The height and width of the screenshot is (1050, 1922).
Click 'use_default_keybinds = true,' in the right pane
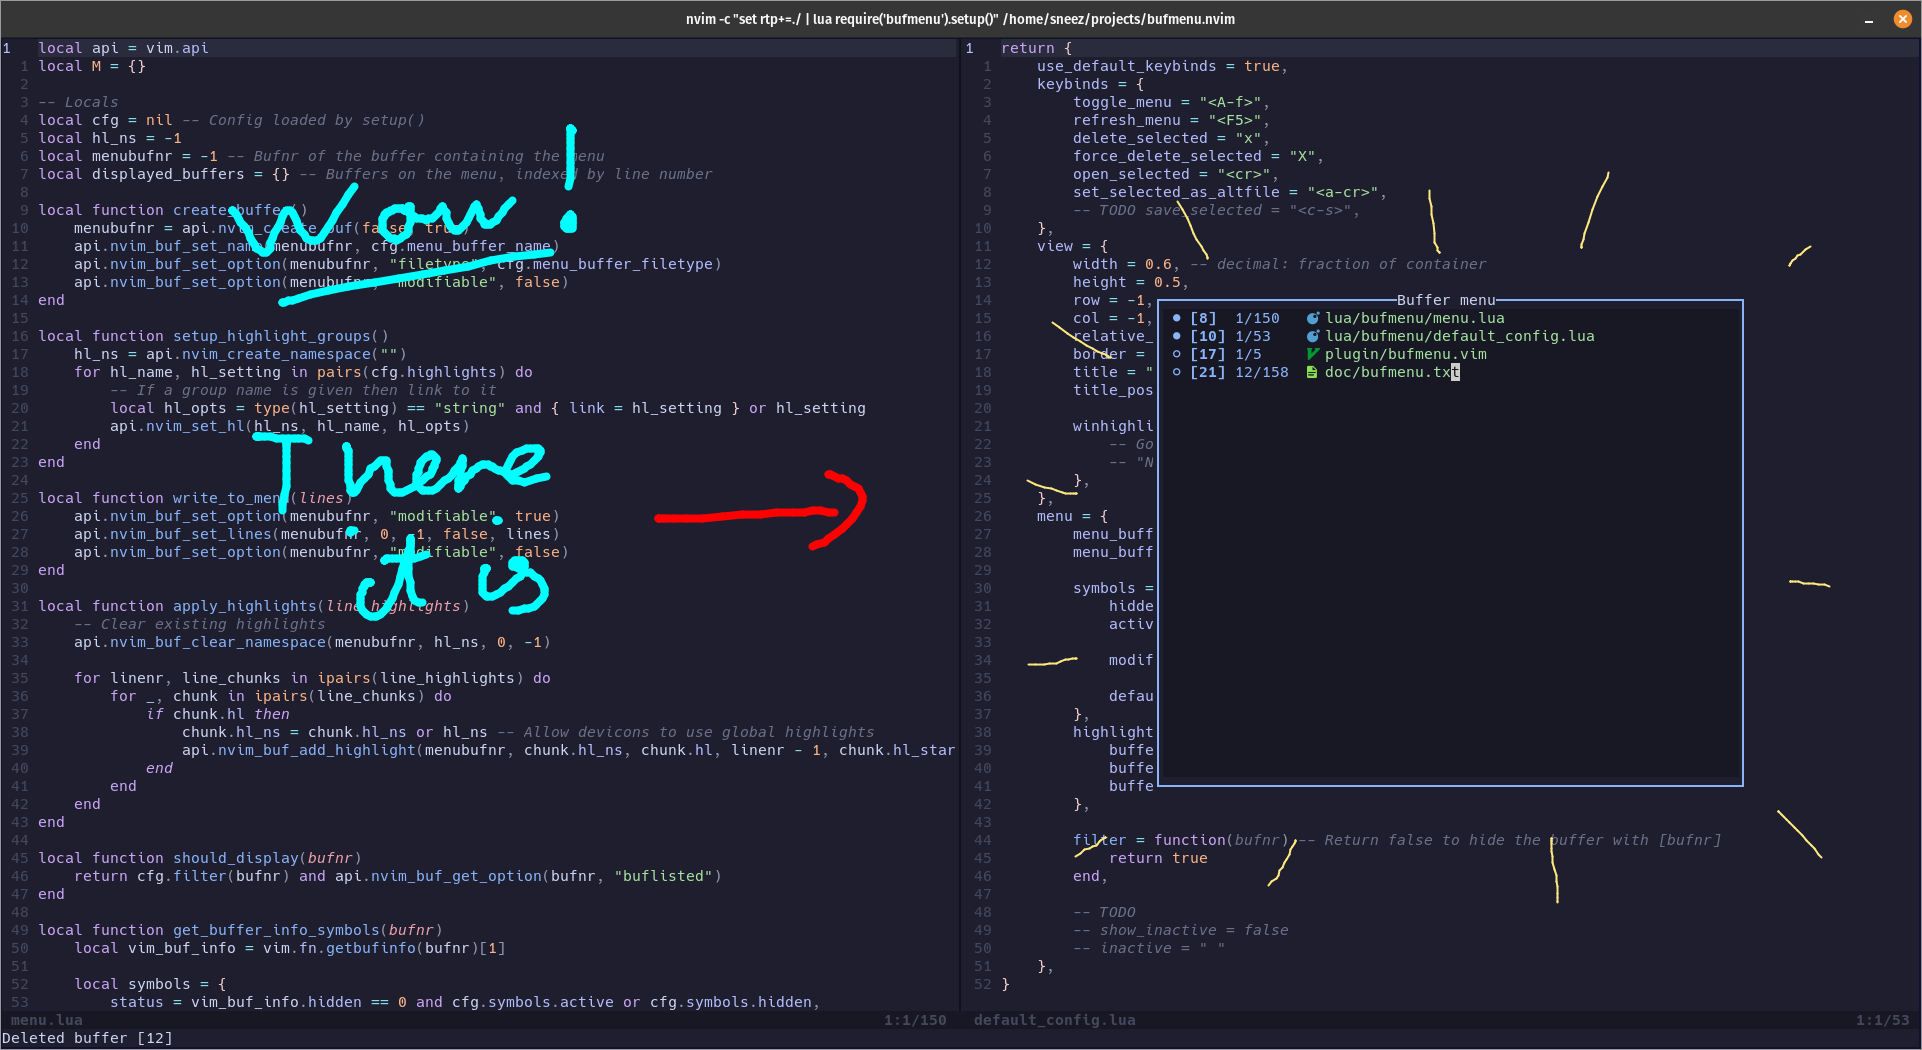[x=1162, y=66]
